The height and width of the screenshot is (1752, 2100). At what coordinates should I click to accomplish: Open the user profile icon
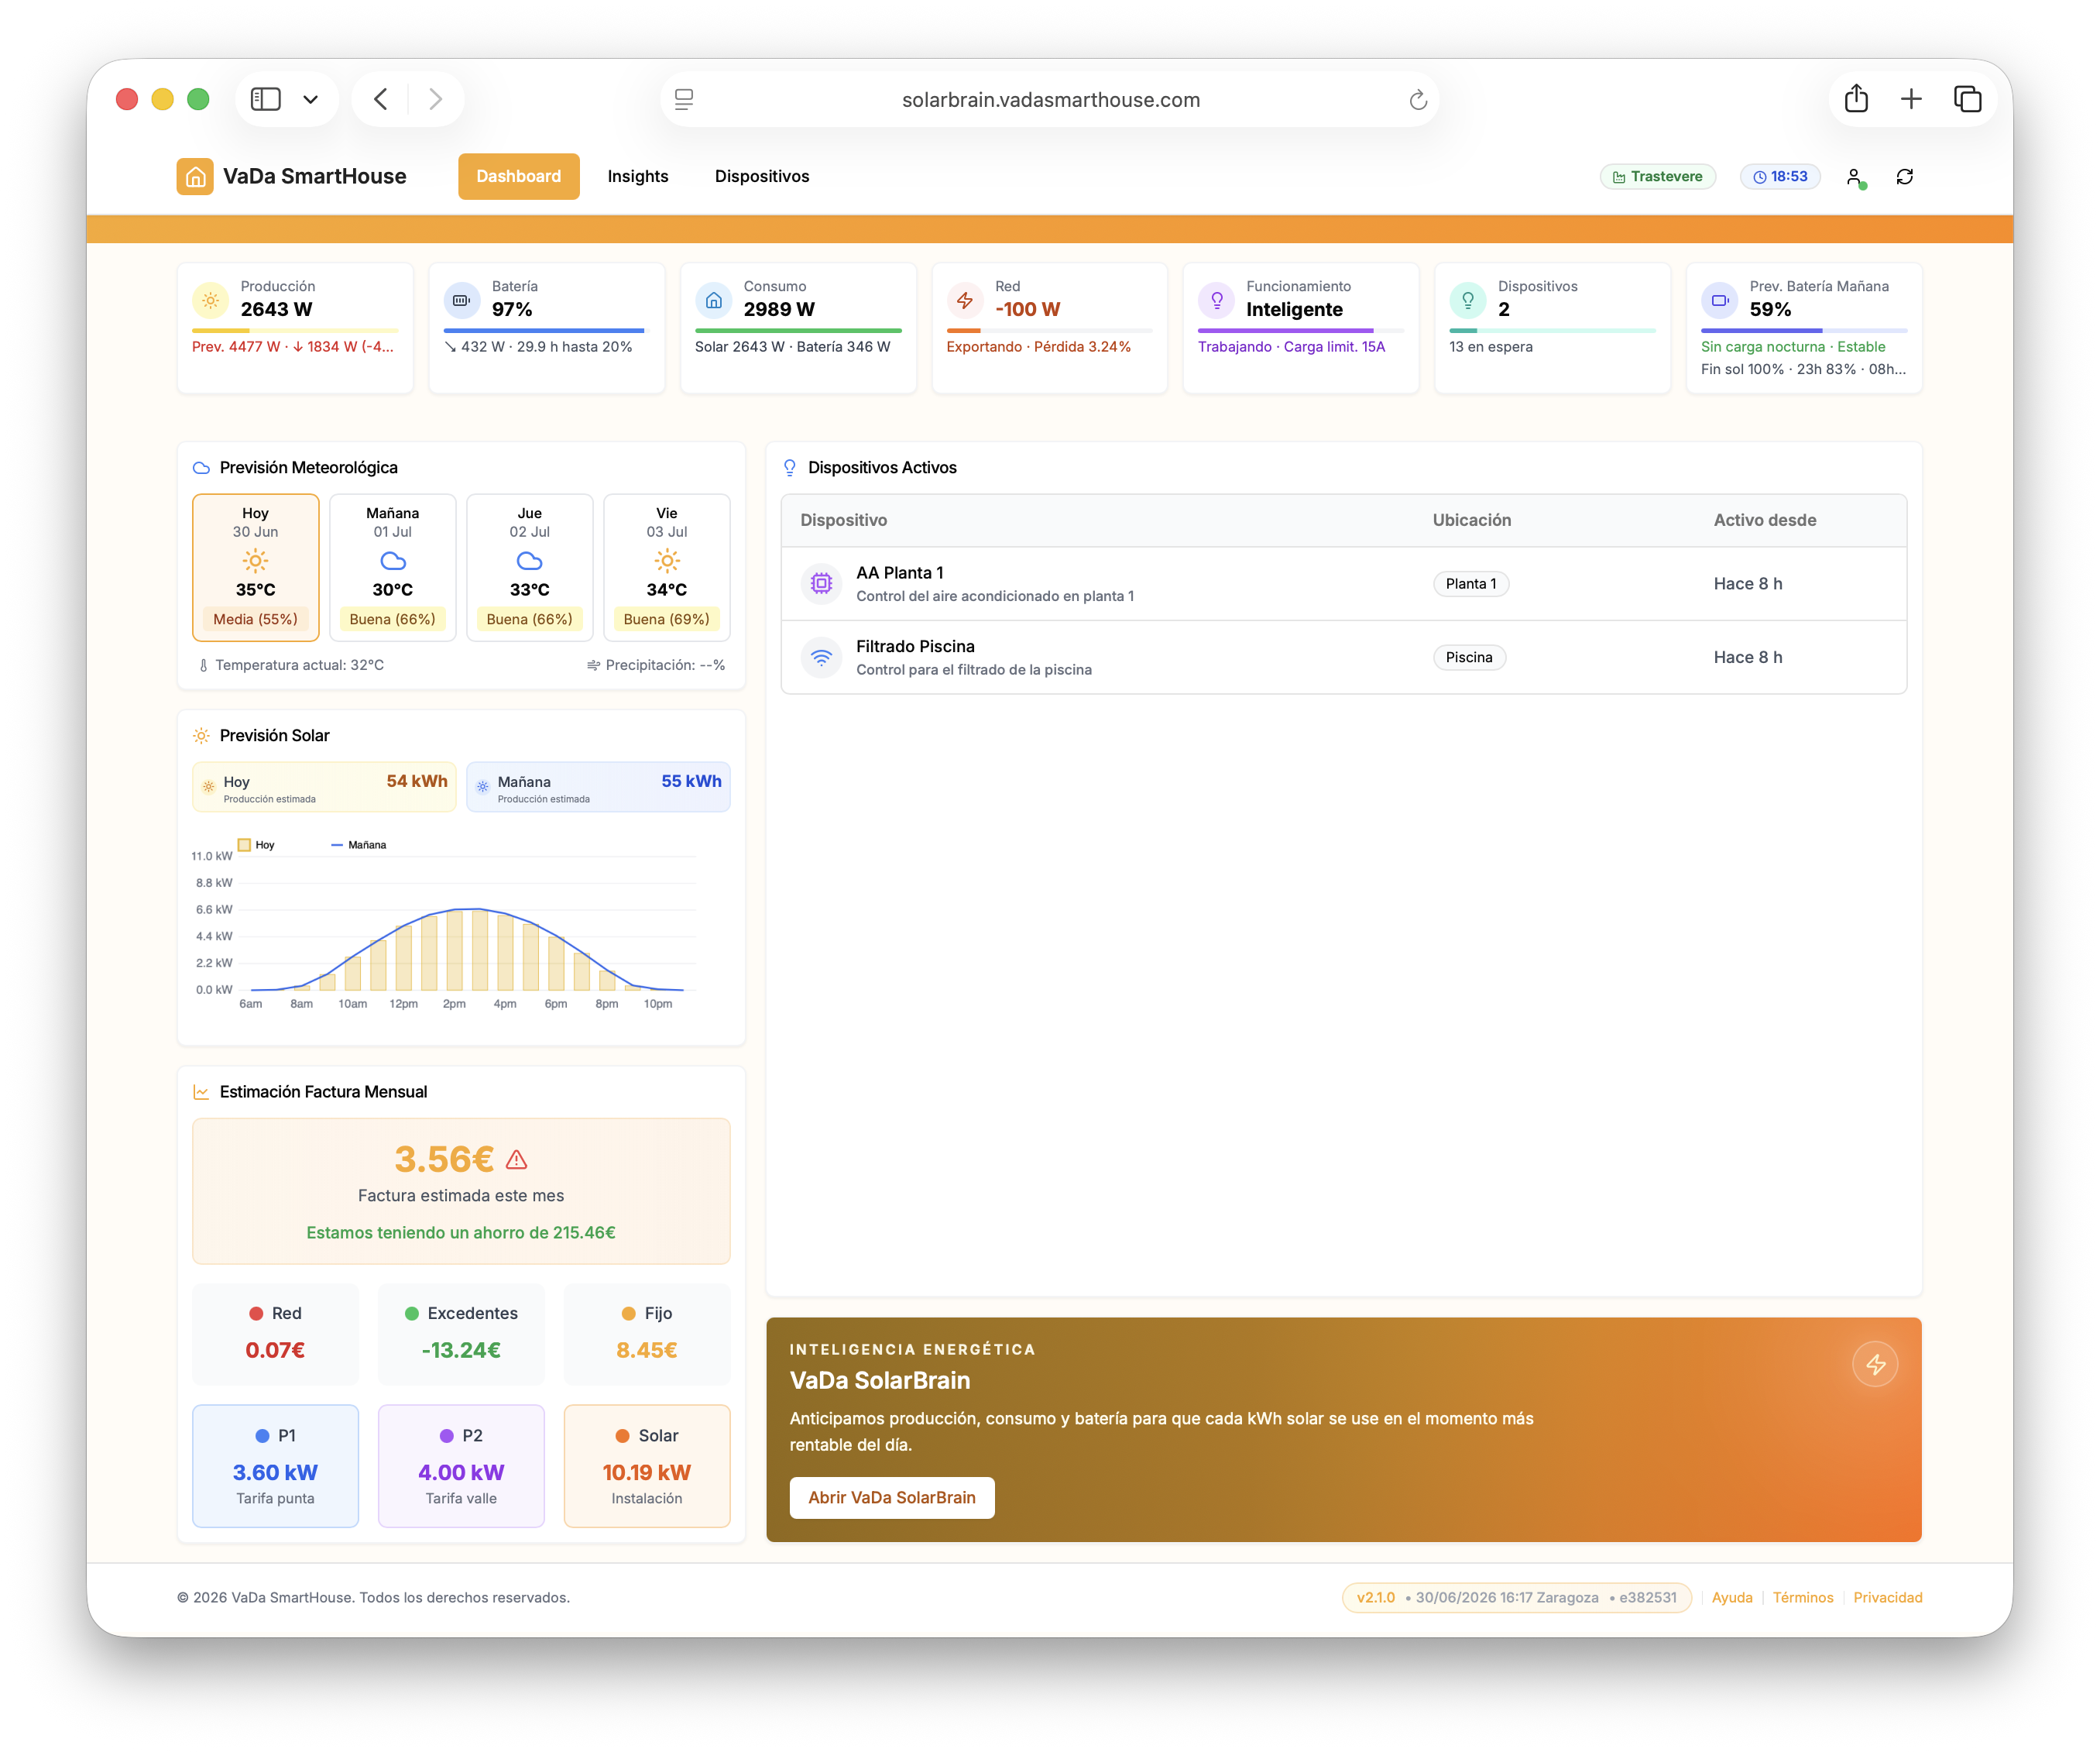(x=1855, y=177)
